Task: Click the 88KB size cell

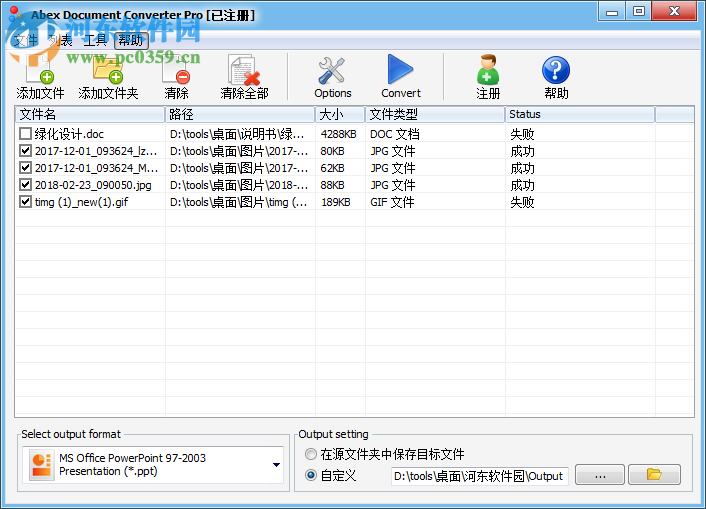Action: (332, 185)
